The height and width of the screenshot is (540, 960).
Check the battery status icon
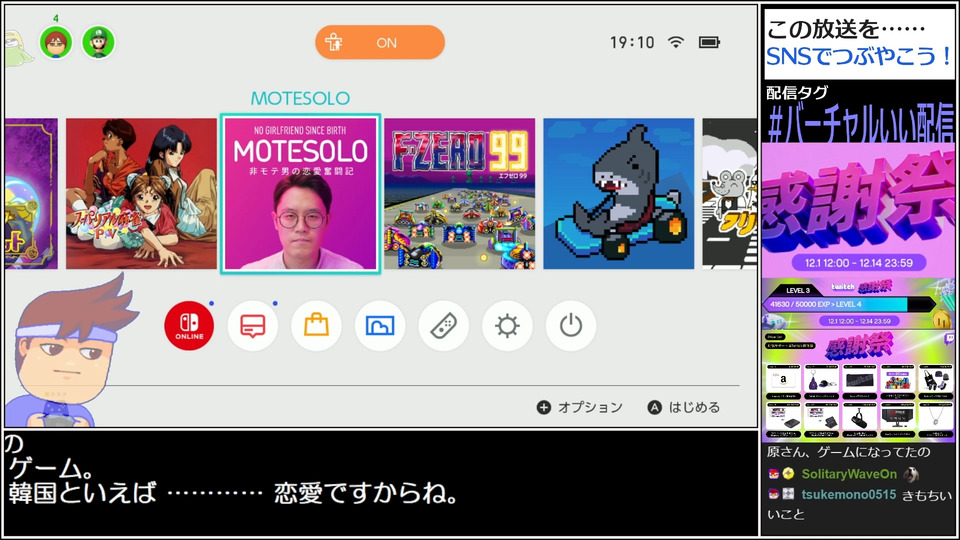(x=710, y=42)
